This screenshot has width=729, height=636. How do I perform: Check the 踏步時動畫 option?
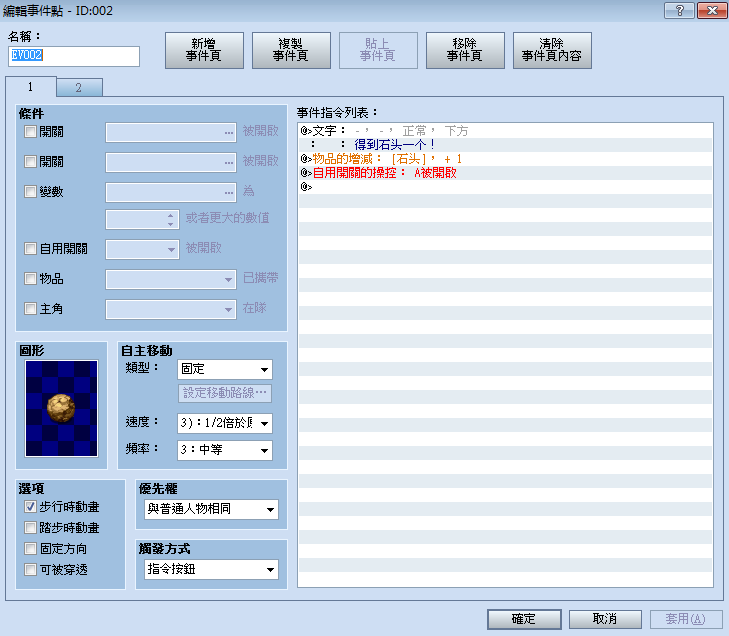[30, 527]
